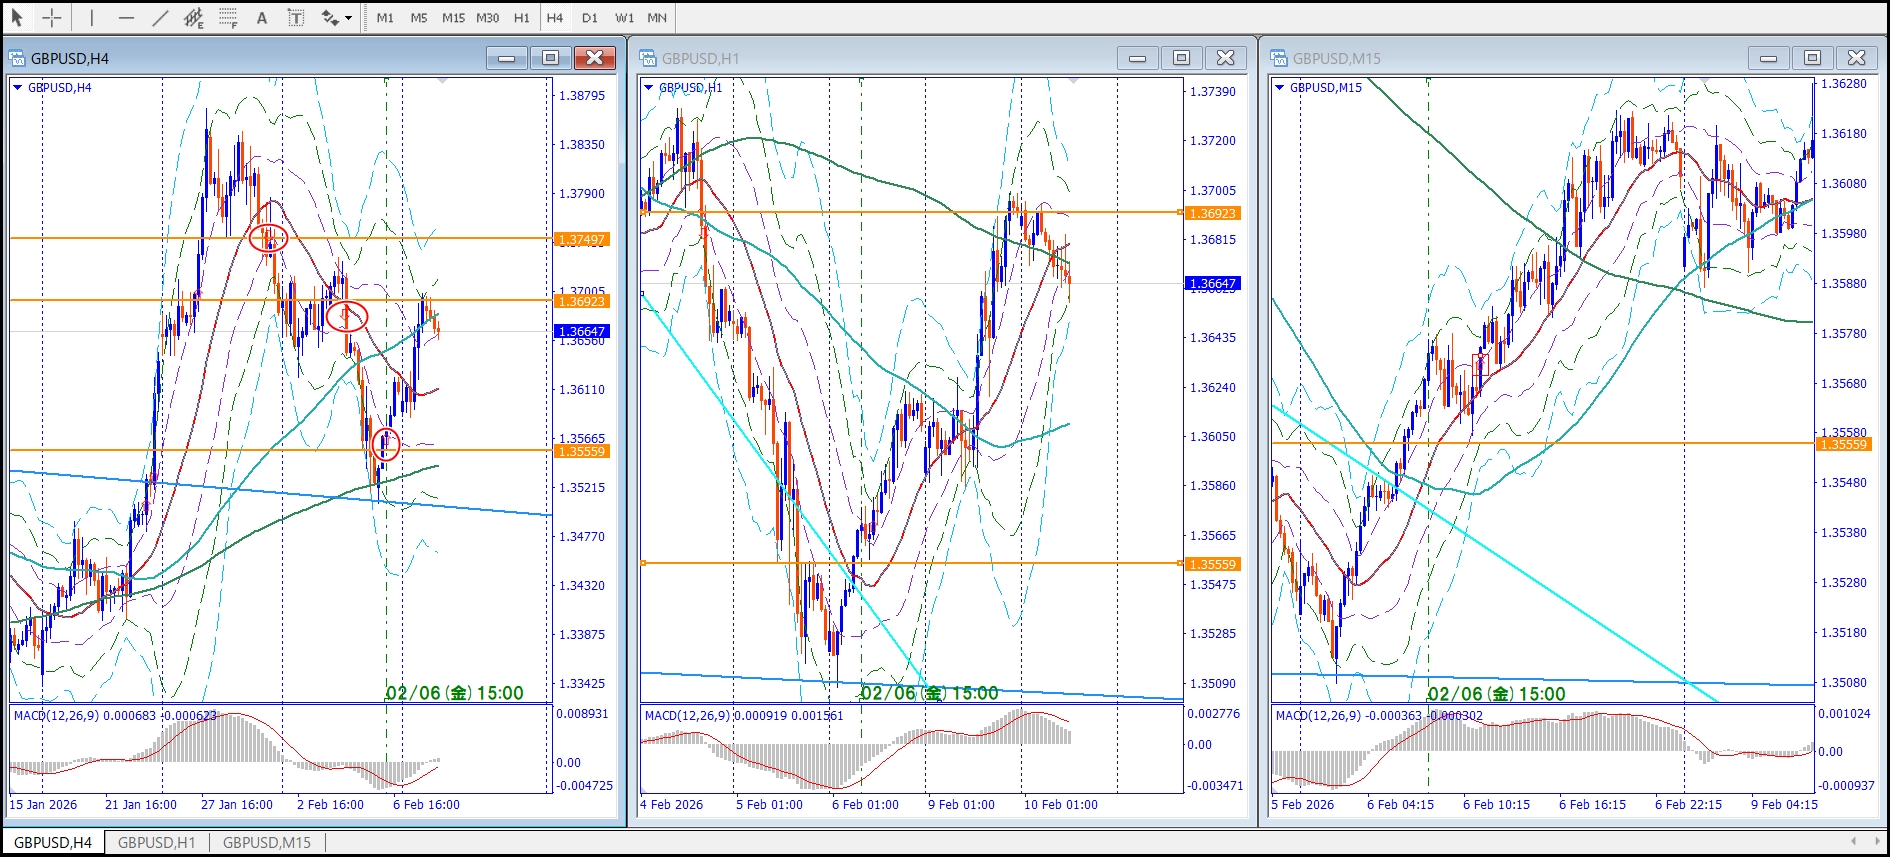Toggle the M15 timeframe button
Image resolution: width=1890 pixels, height=857 pixels.
click(453, 18)
